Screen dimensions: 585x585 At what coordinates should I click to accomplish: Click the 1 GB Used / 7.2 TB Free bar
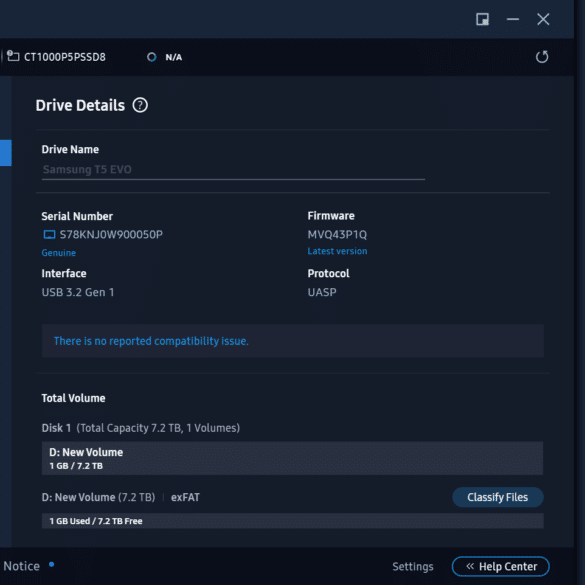[x=292, y=521]
